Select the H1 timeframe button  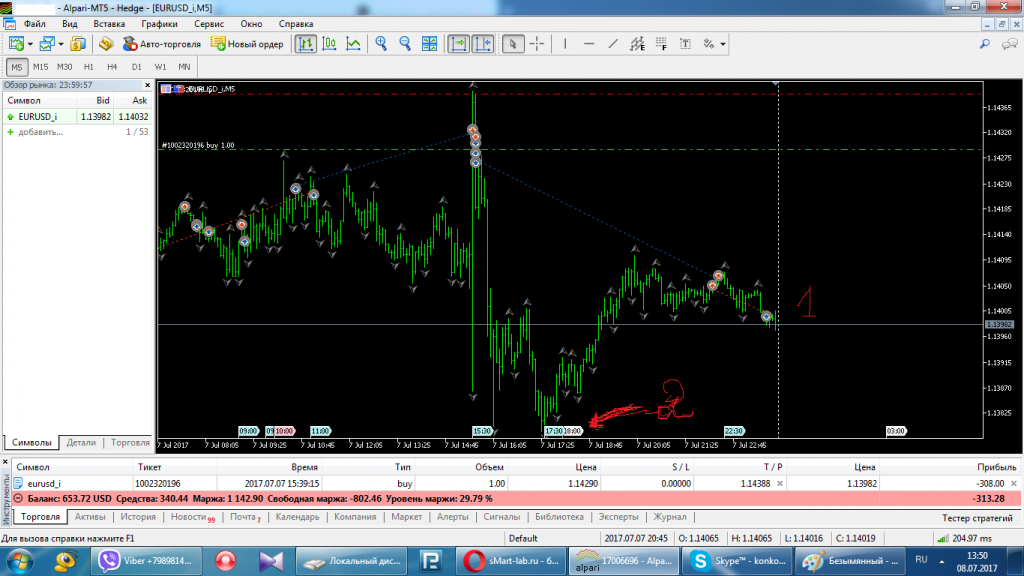pos(88,67)
